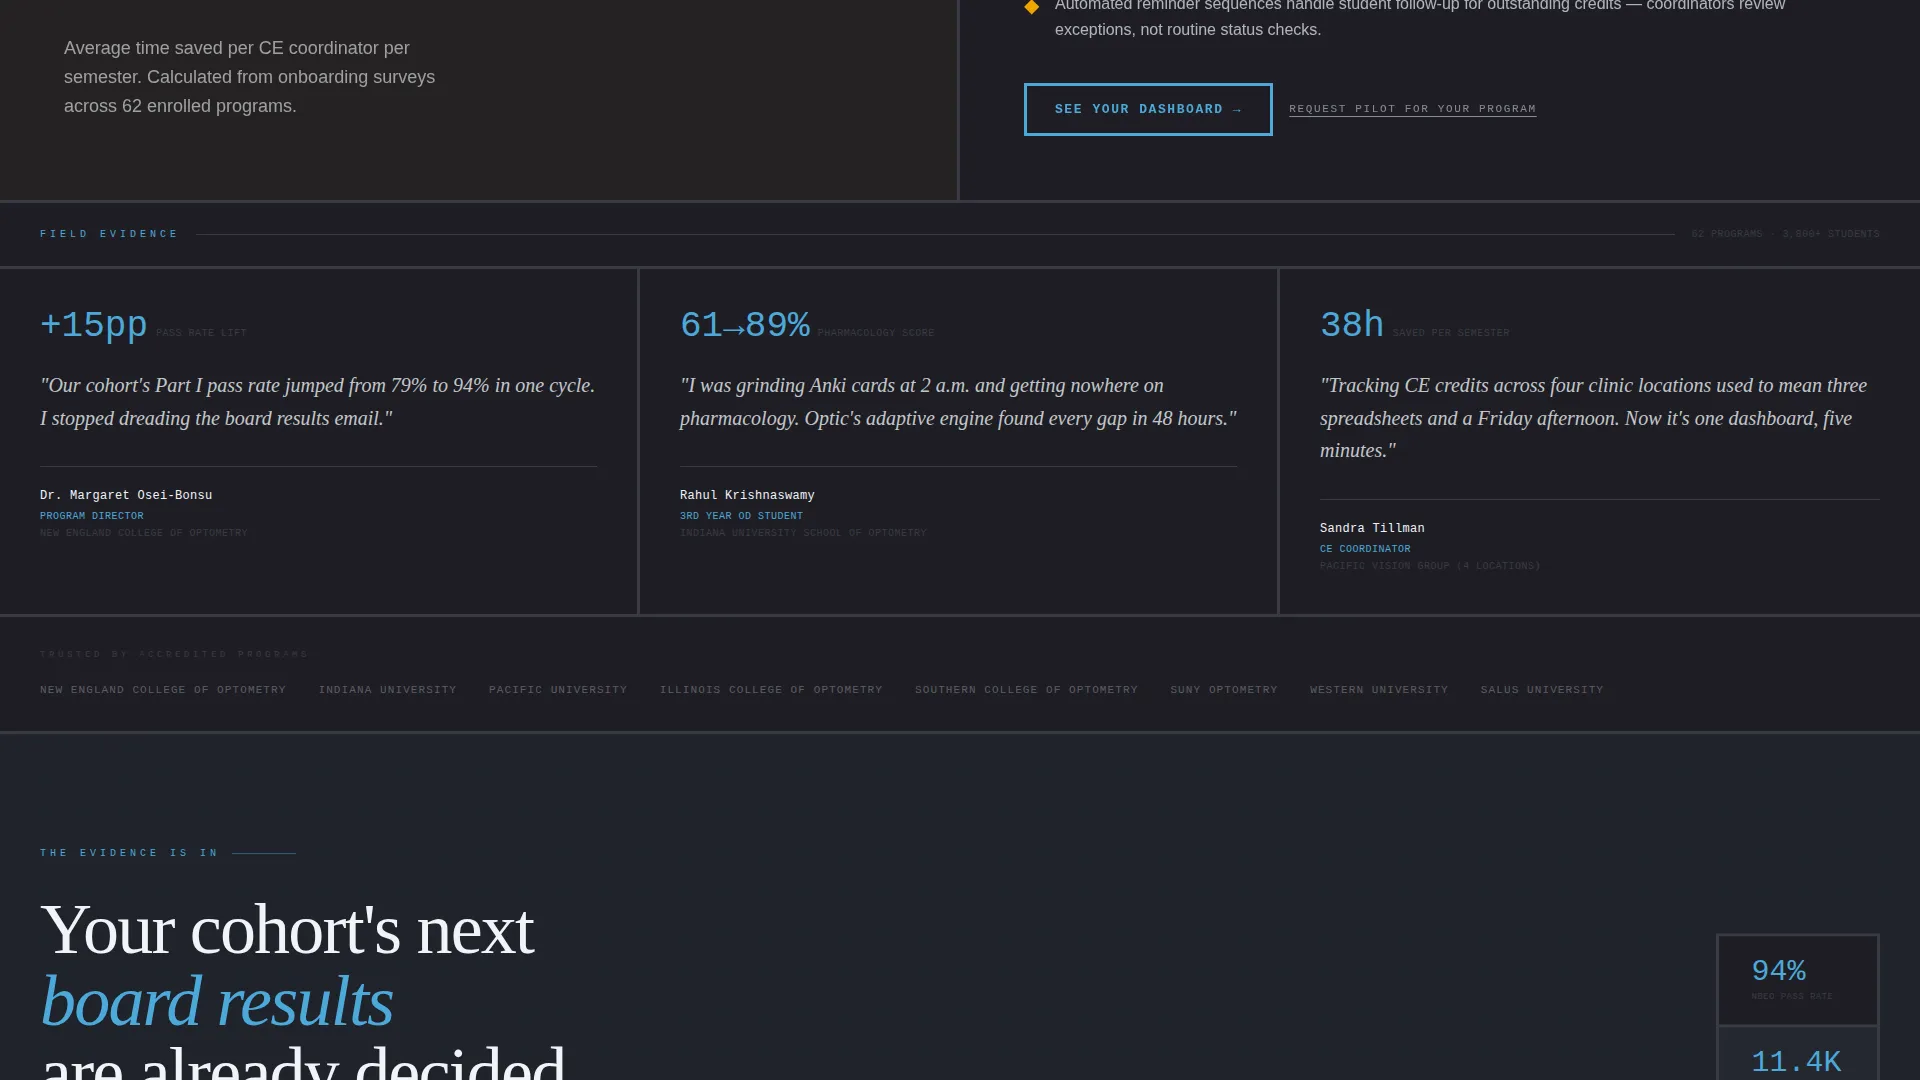Click the +15pp pass rate statistic
Image resolution: width=1920 pixels, height=1080 pixels.
coord(94,325)
